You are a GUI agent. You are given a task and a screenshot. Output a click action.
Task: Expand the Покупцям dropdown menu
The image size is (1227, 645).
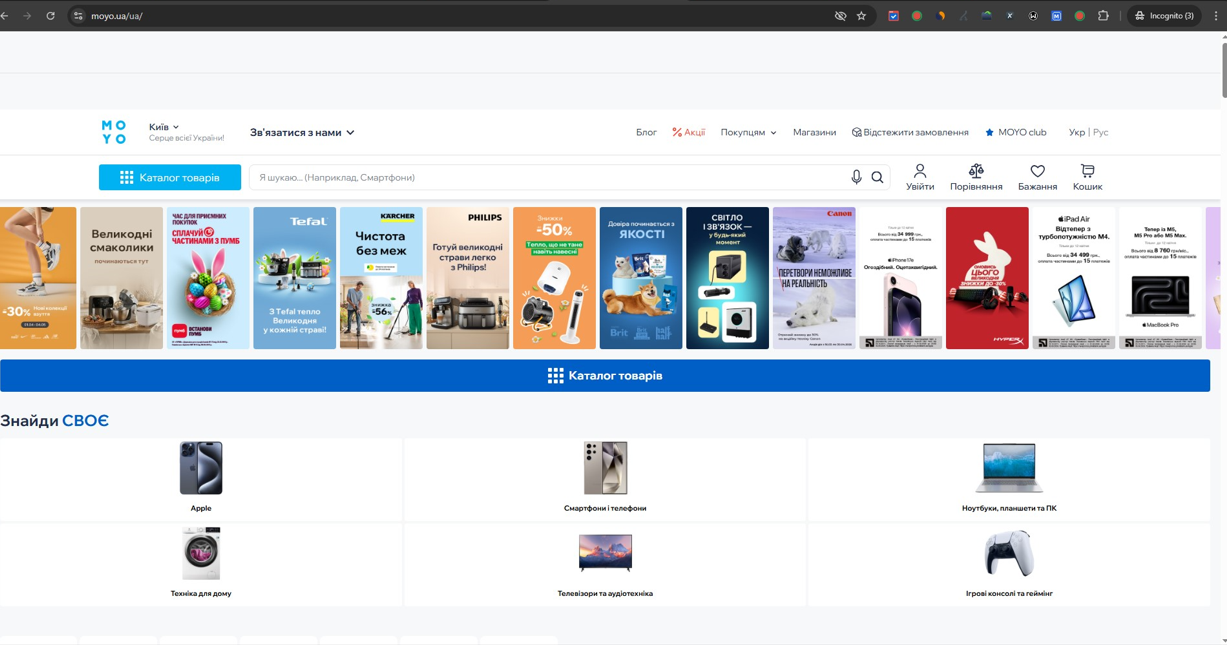[x=748, y=132]
